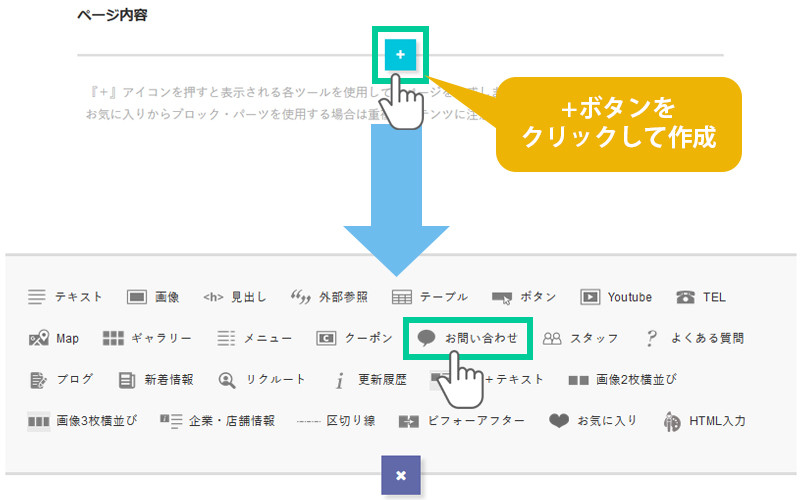
Task: Insert a テーブル table block
Action: [429, 297]
